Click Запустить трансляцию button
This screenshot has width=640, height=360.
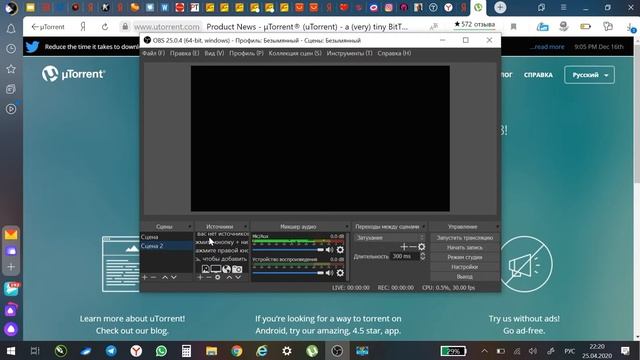coord(464,238)
